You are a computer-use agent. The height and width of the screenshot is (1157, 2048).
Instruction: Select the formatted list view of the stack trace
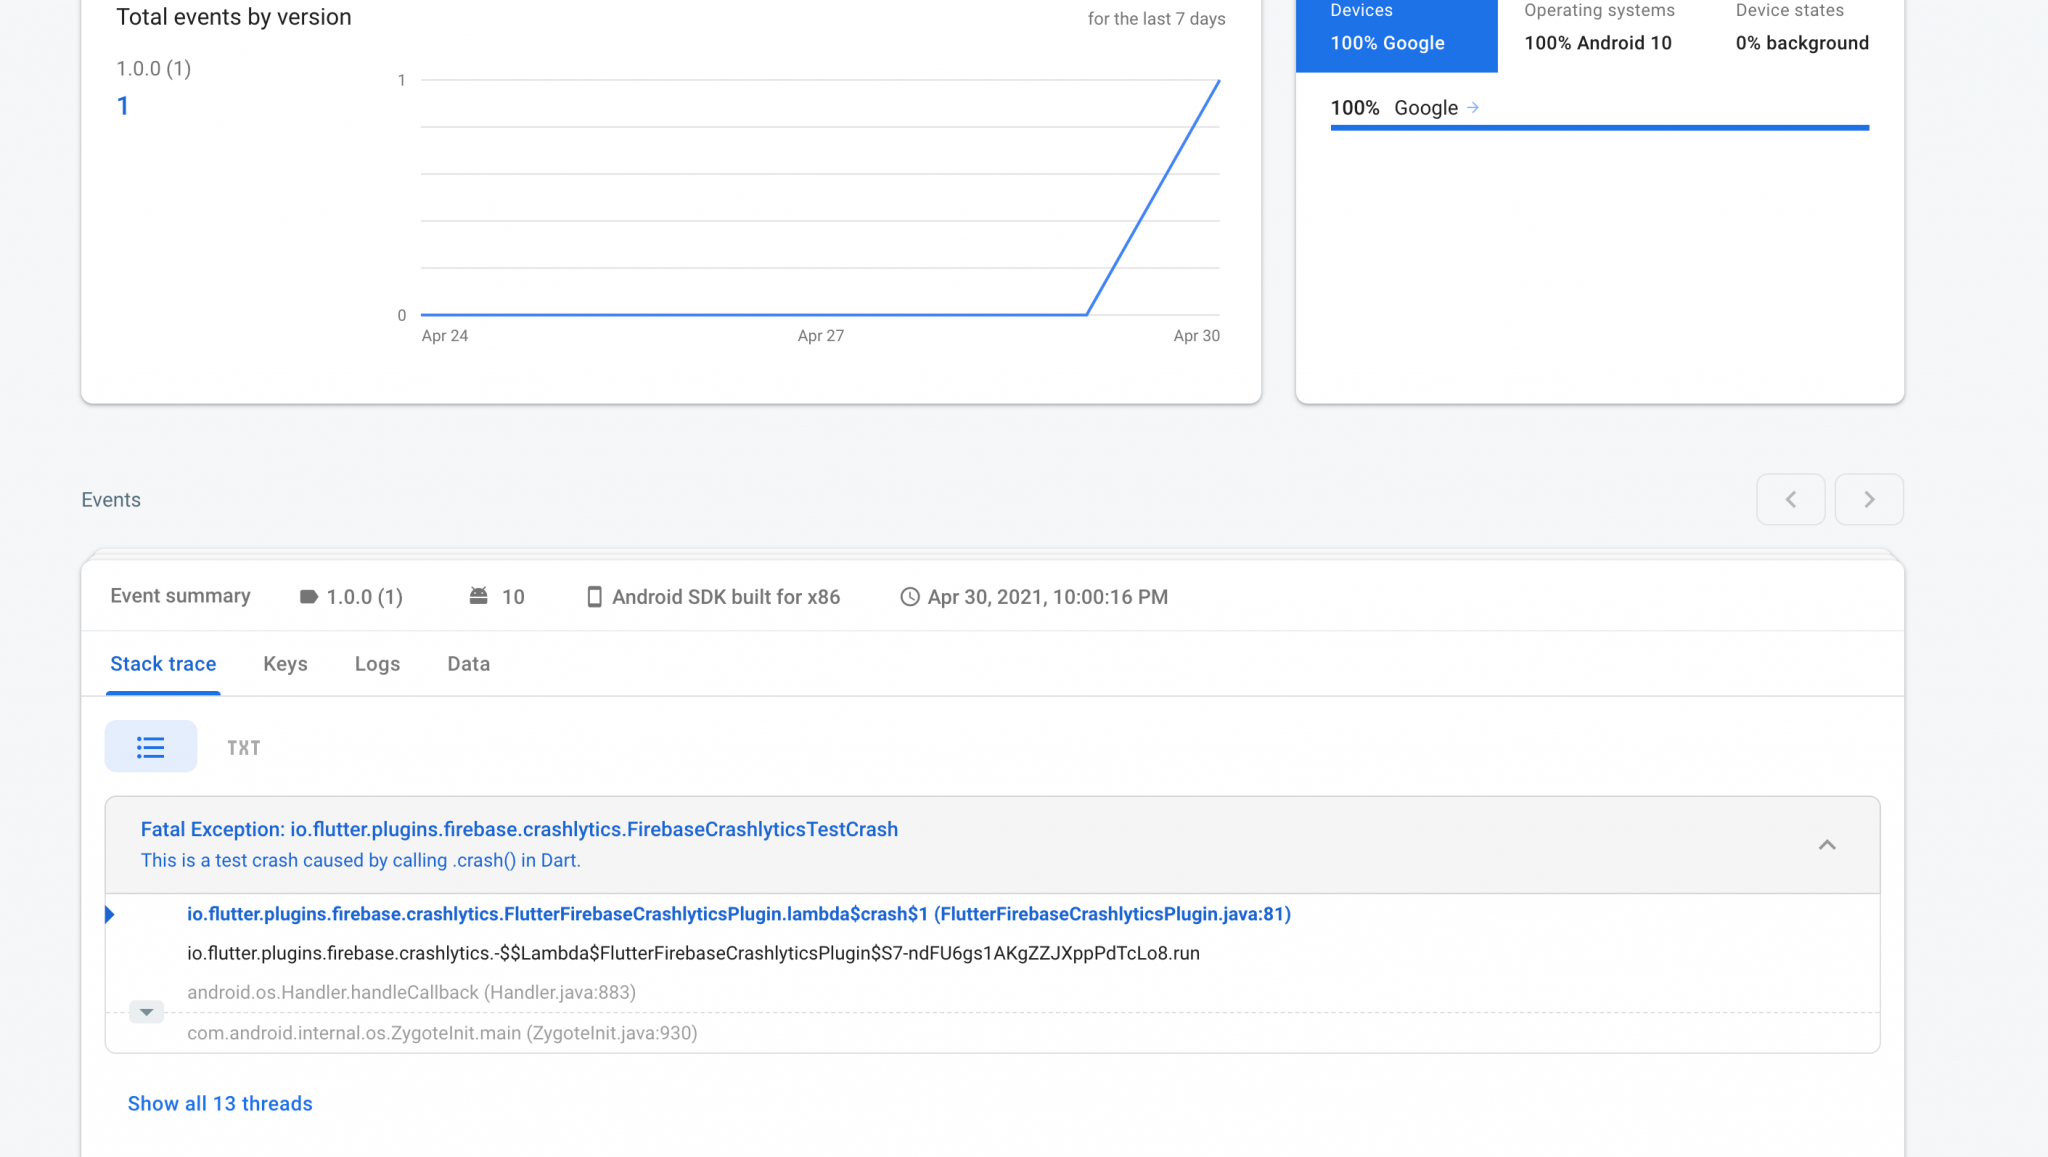click(150, 746)
